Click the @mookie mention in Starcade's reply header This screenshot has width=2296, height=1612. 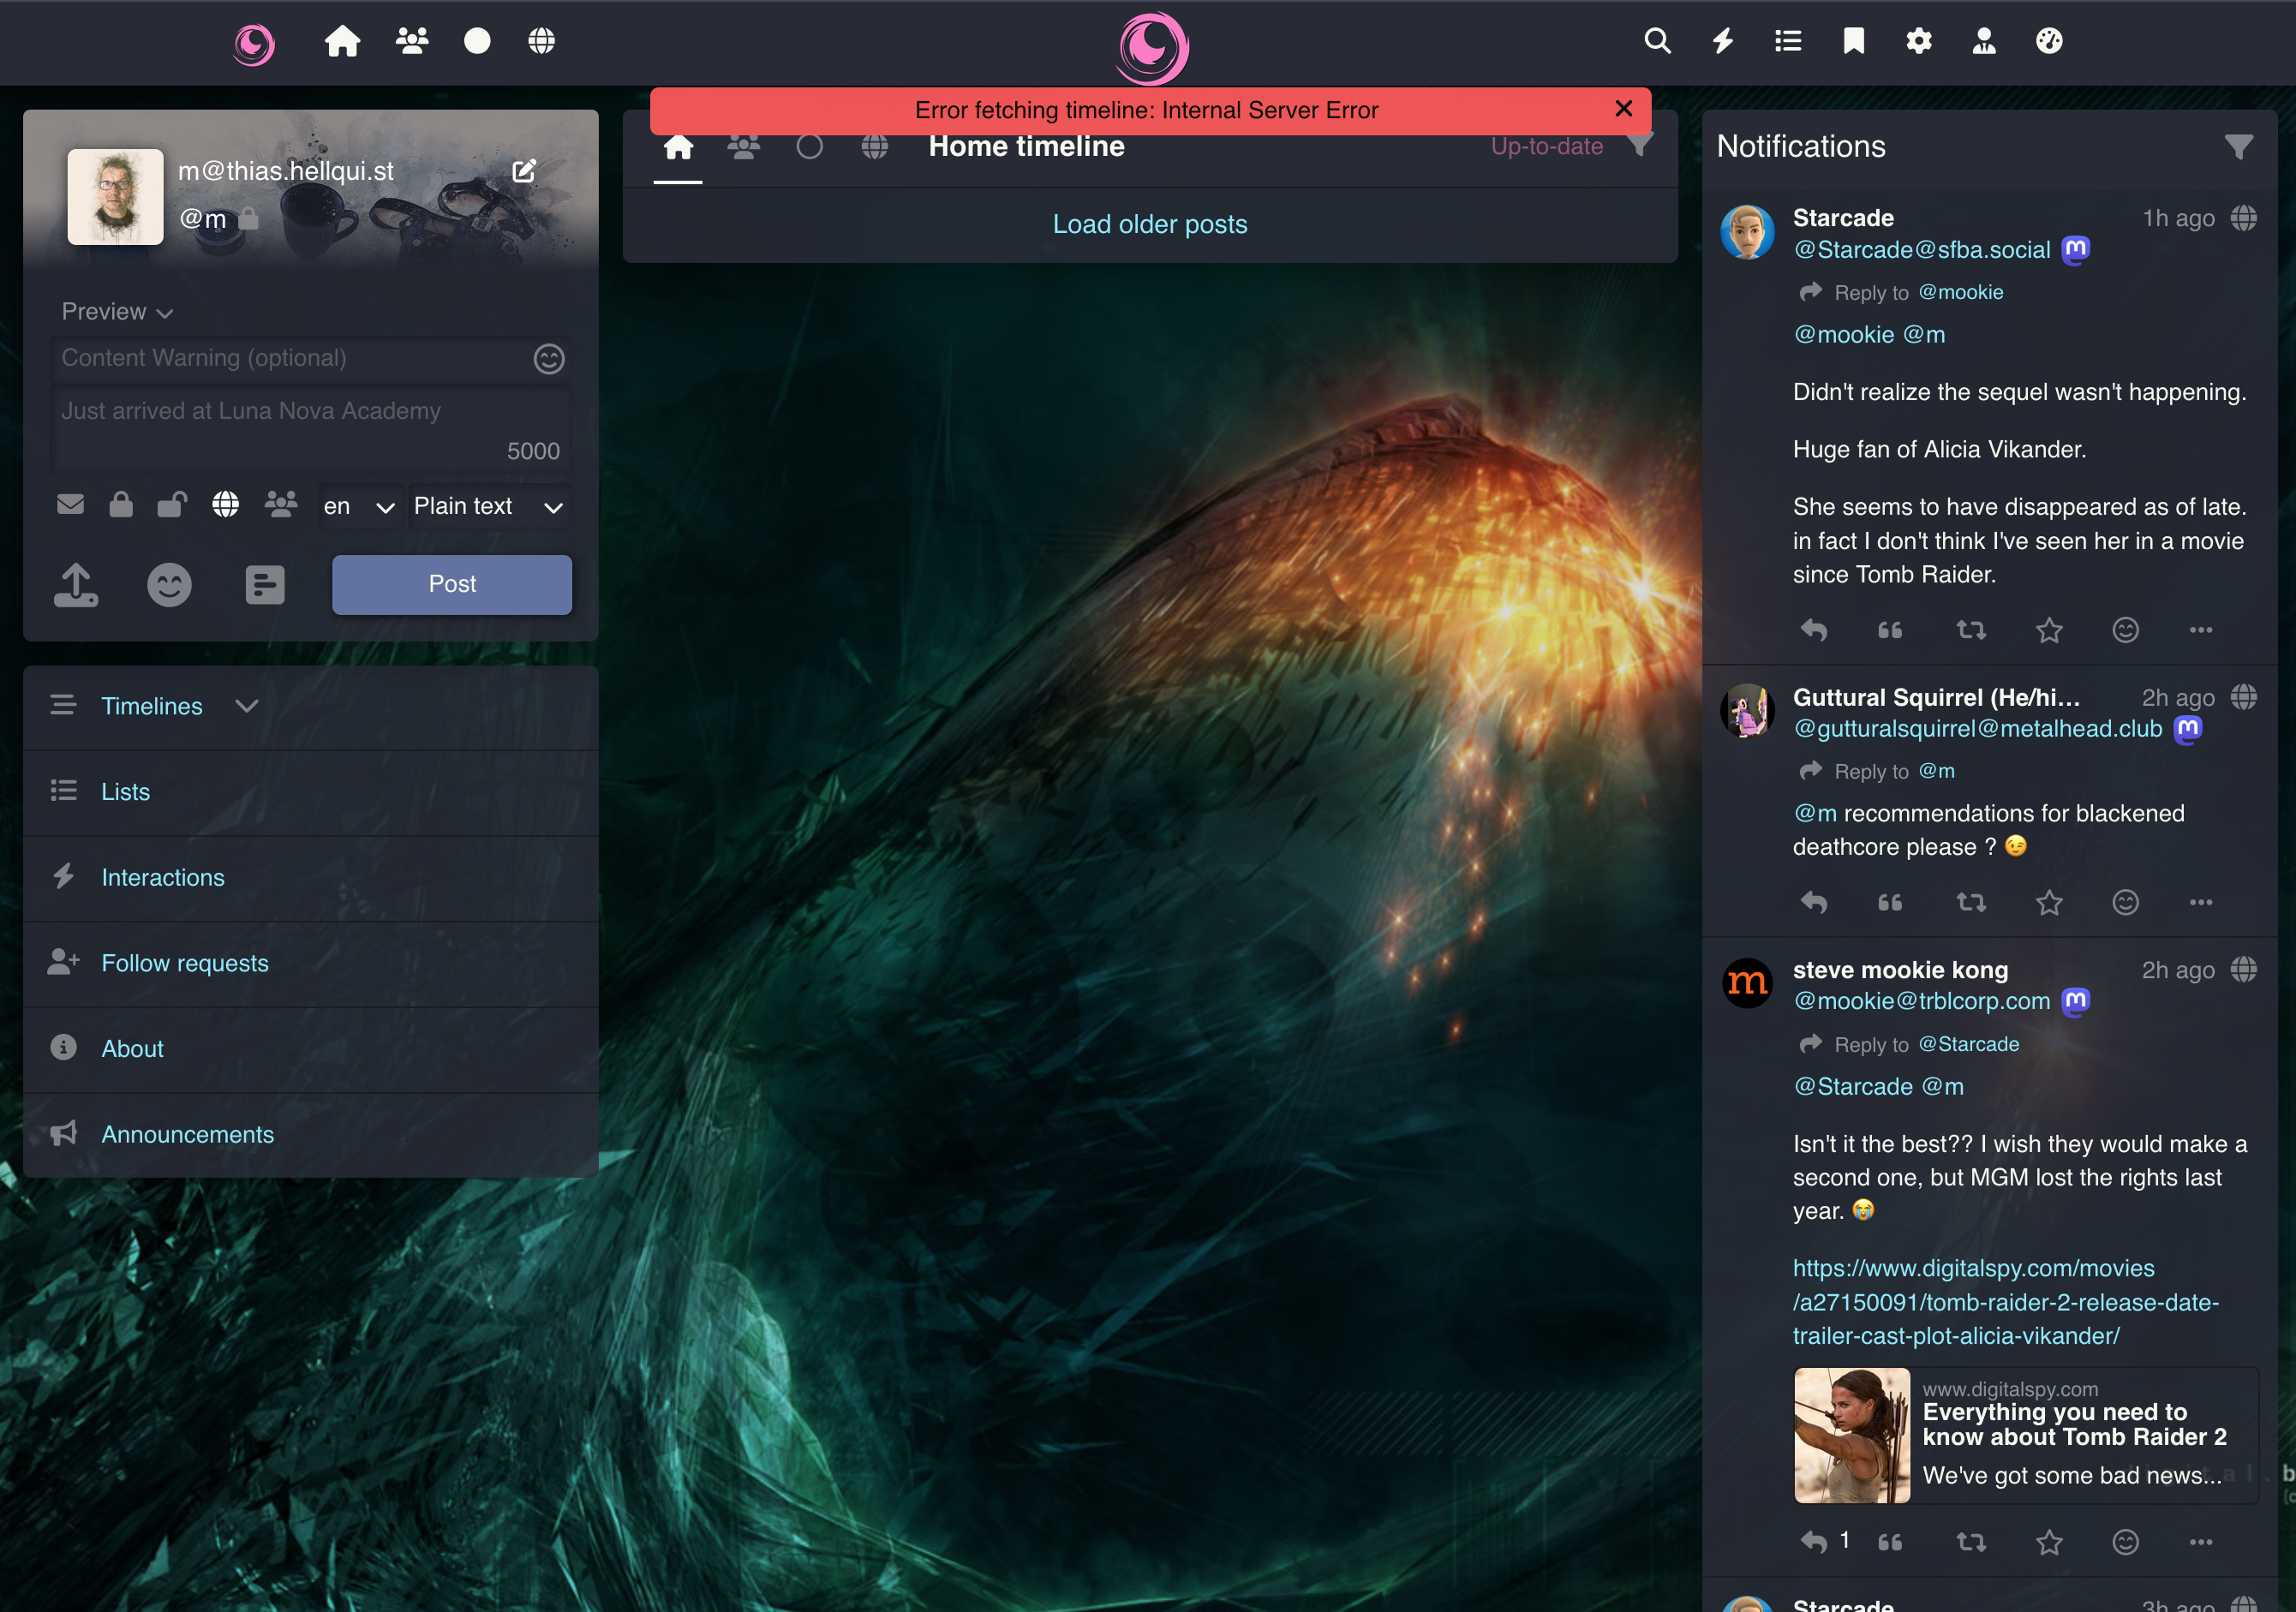(1960, 293)
